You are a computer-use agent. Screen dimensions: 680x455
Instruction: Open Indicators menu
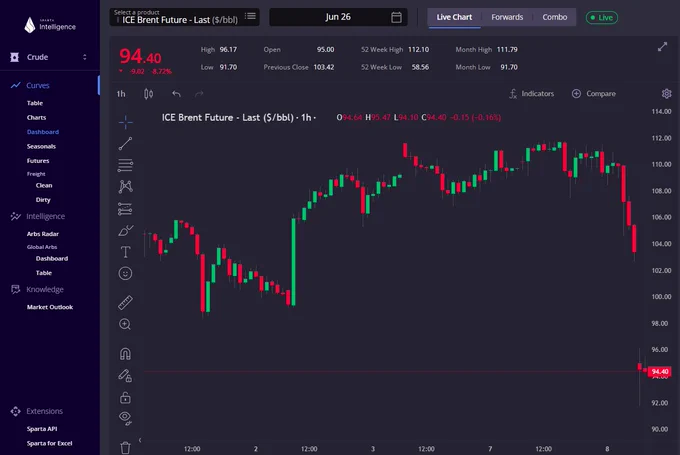(532, 94)
